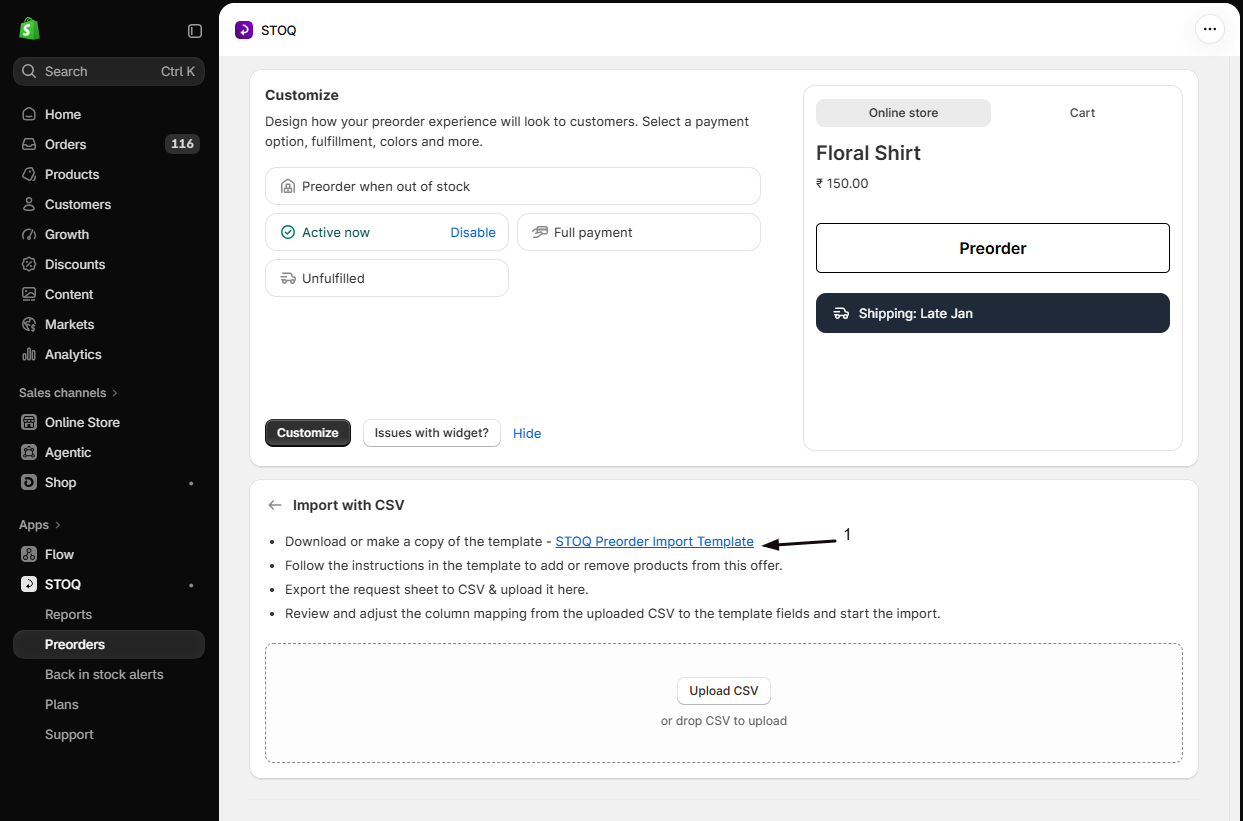1243x821 pixels.
Task: Open Reports under STOQ
Action: [68, 614]
